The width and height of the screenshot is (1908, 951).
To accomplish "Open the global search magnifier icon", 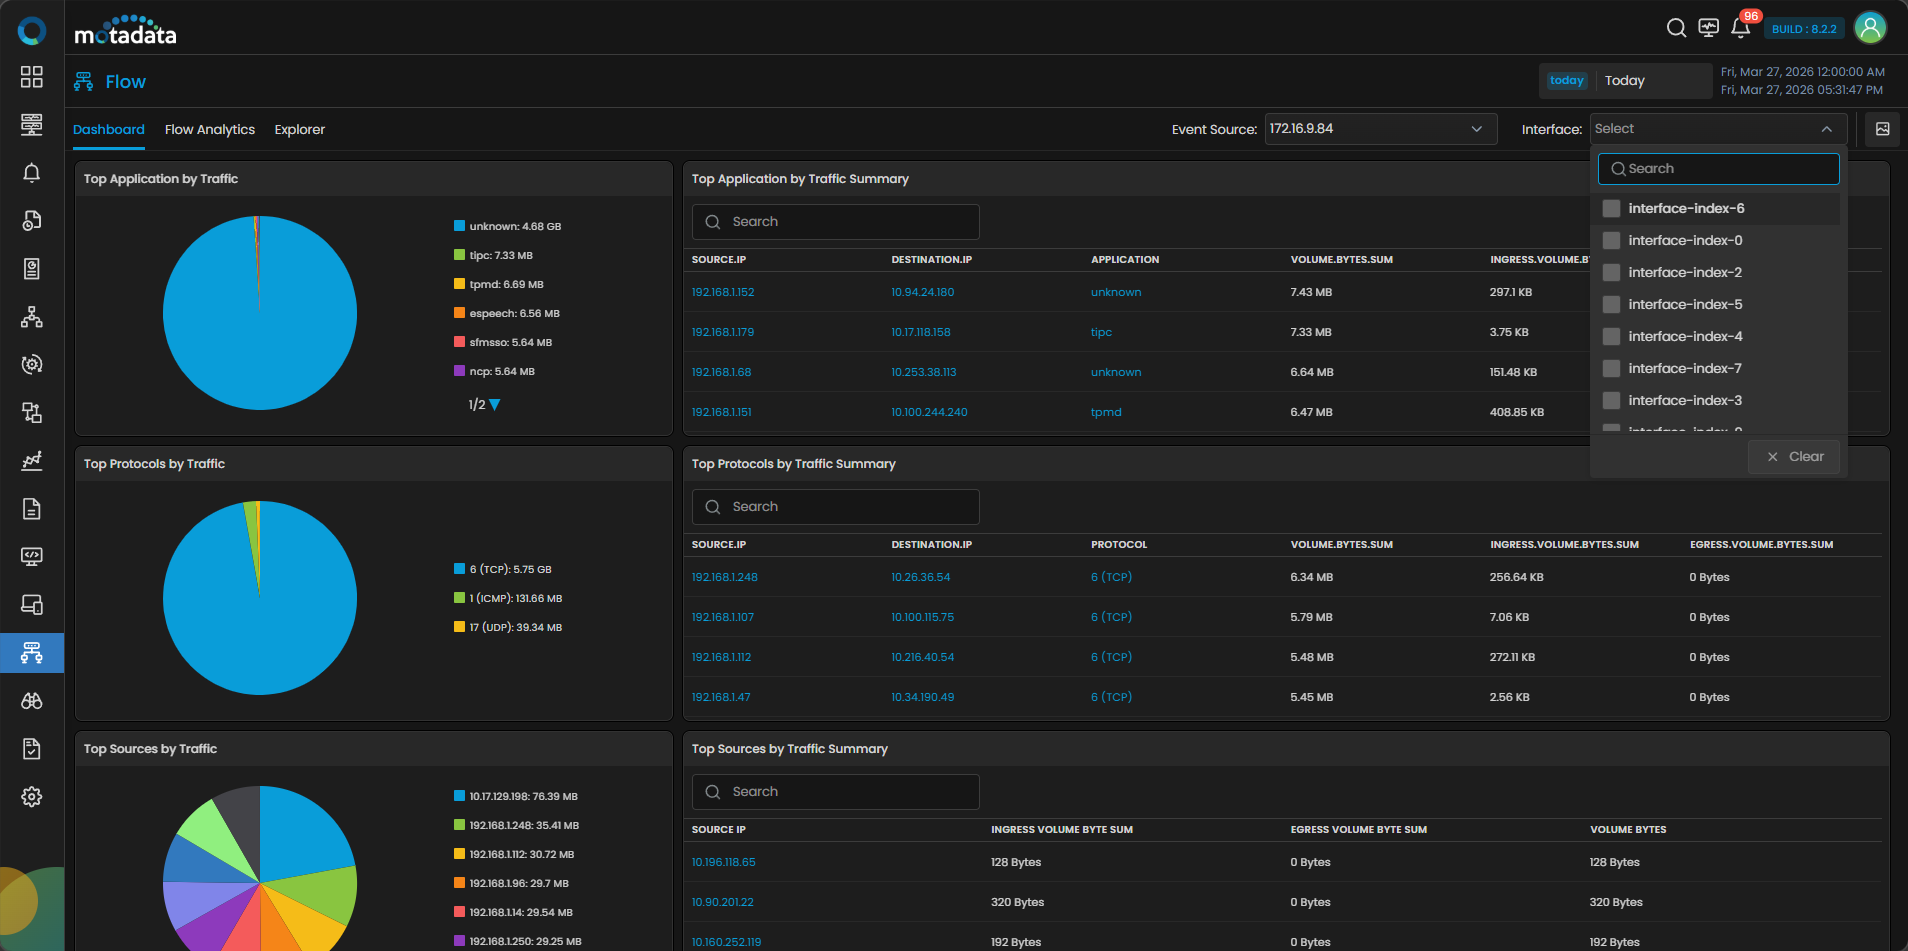I will pos(1676,28).
